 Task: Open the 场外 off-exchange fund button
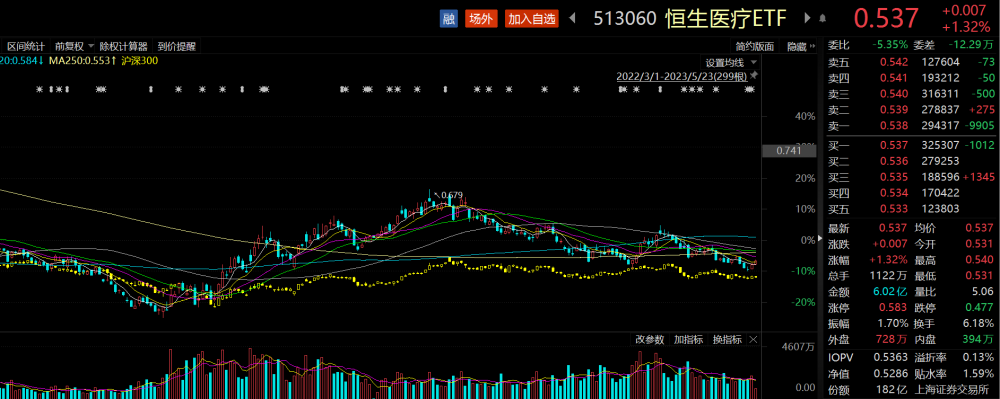(x=482, y=18)
